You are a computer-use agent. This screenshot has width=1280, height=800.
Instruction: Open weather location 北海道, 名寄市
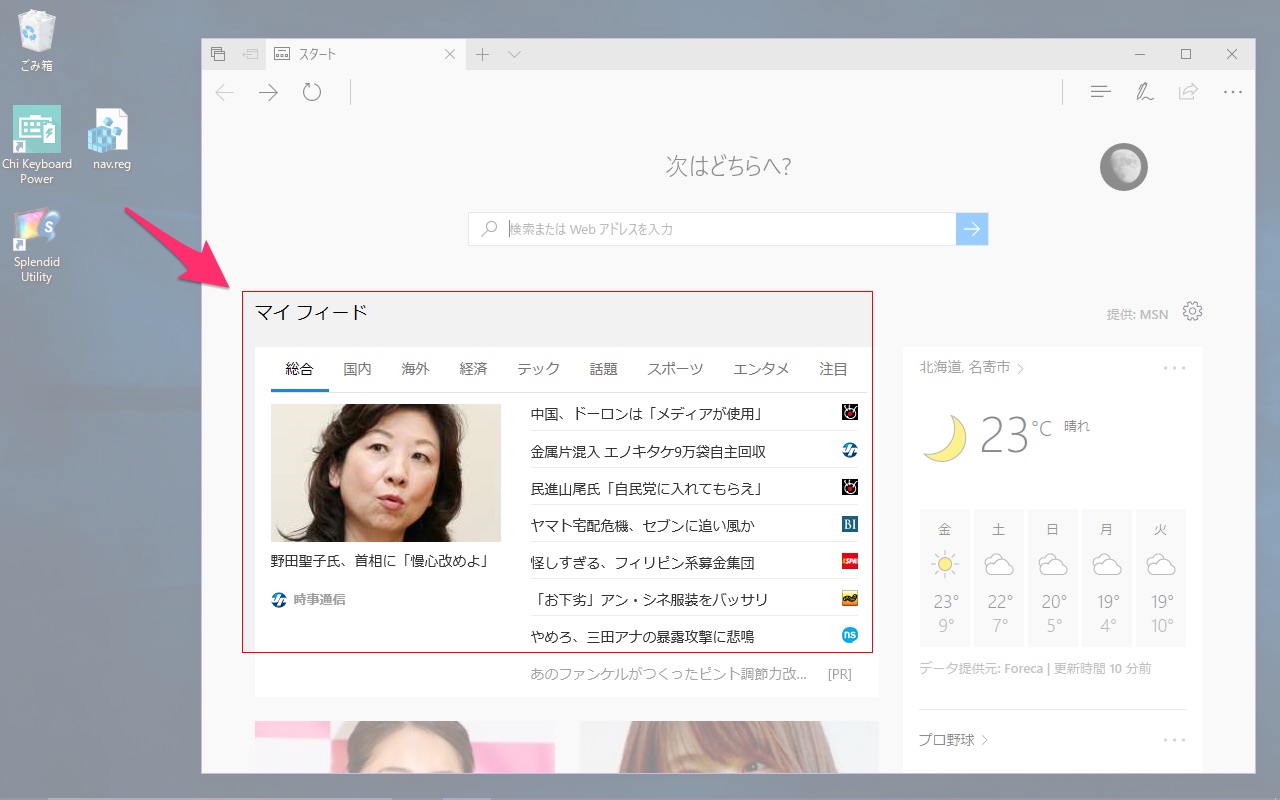coord(971,368)
